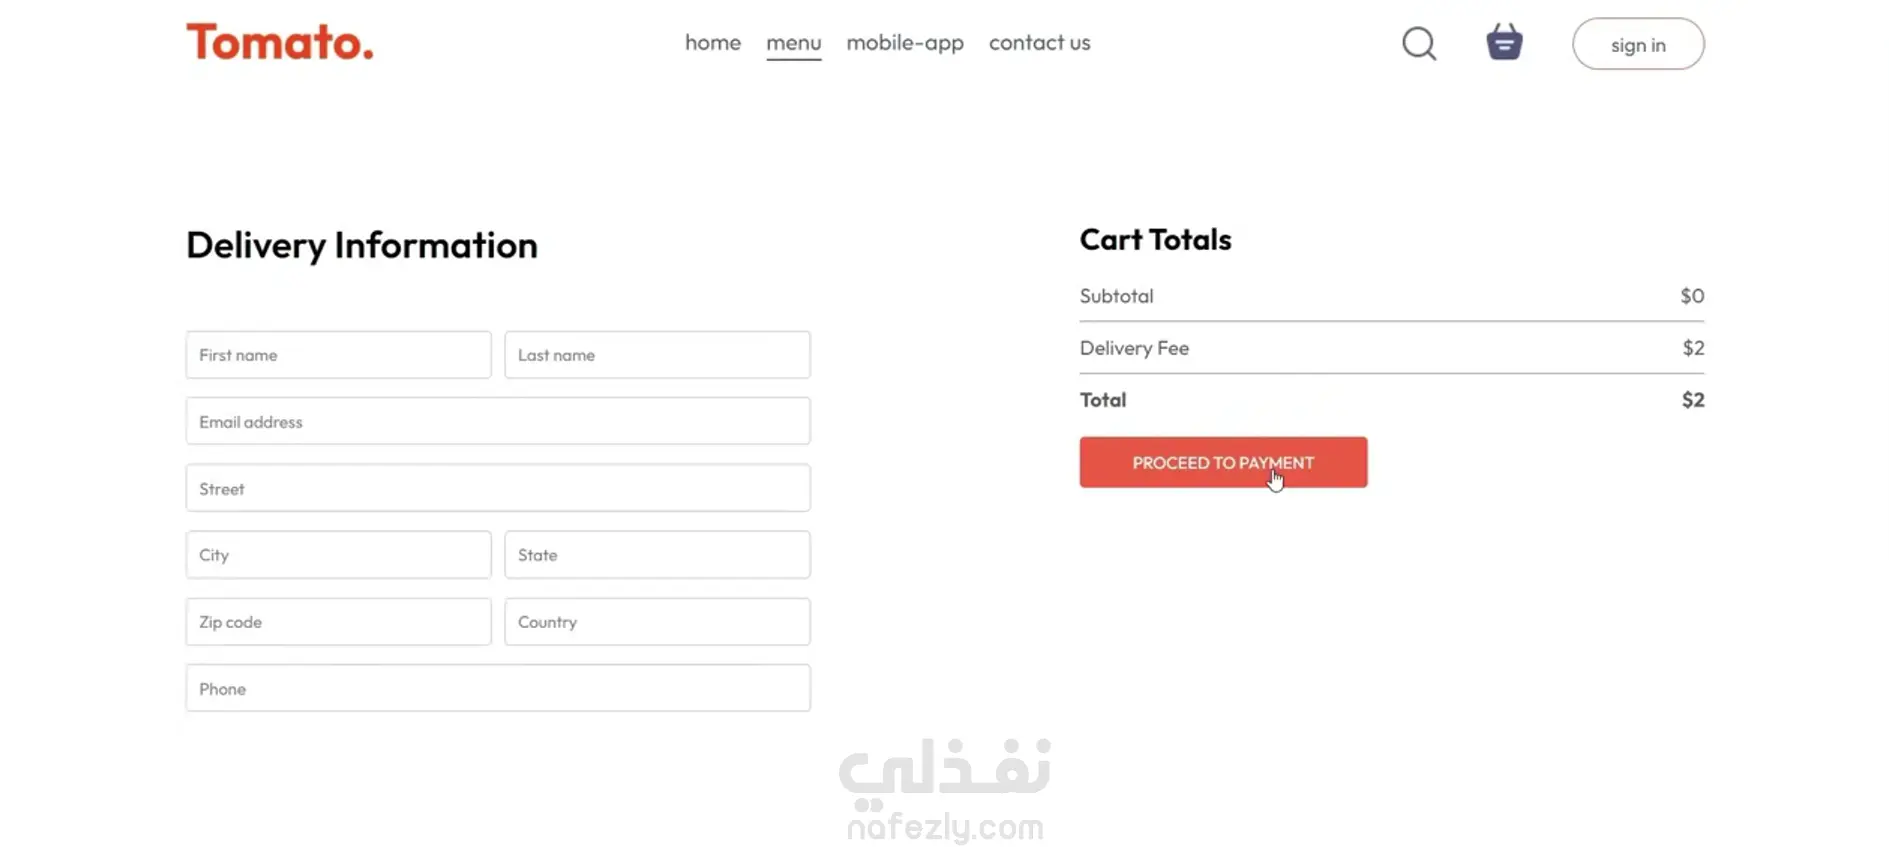Click into the Country field
This screenshot has height=847, width=1889.
click(657, 622)
